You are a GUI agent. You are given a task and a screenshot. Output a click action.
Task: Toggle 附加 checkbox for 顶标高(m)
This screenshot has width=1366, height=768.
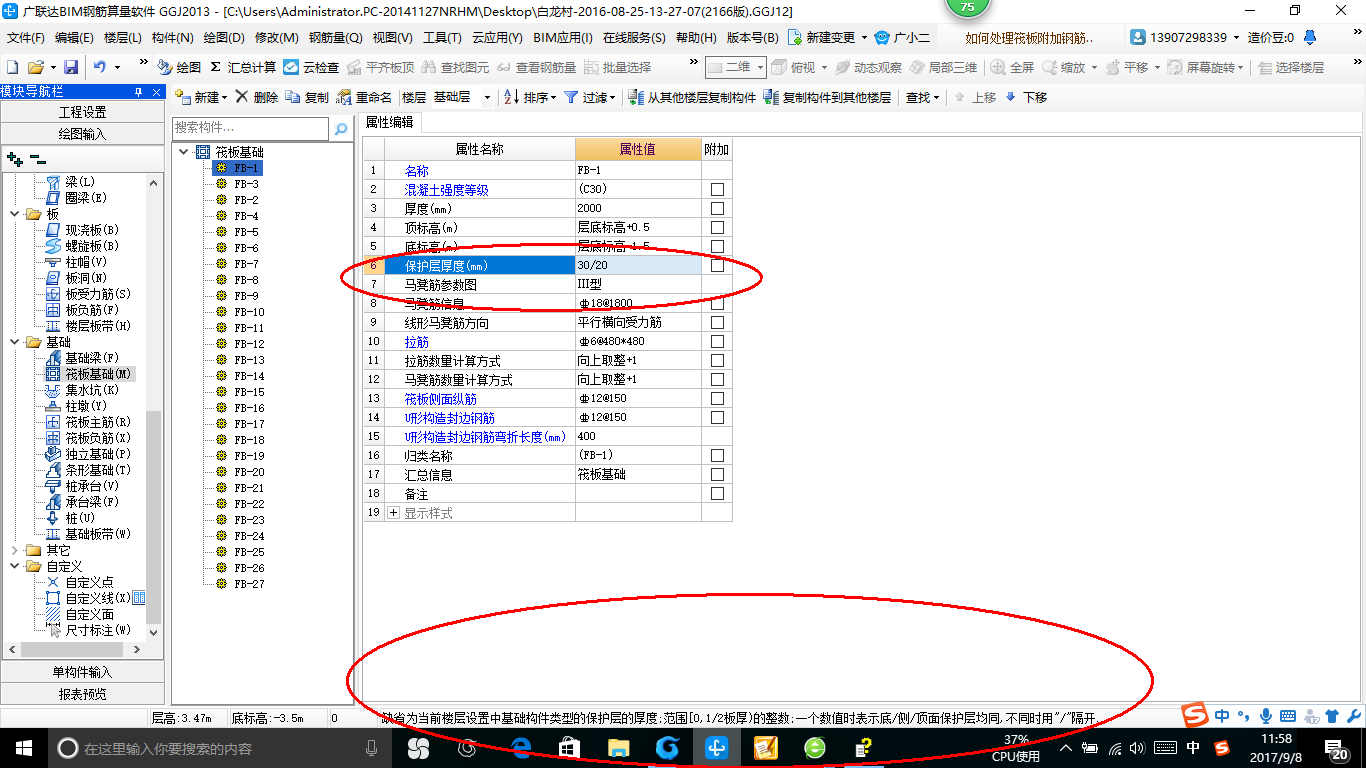tap(717, 227)
